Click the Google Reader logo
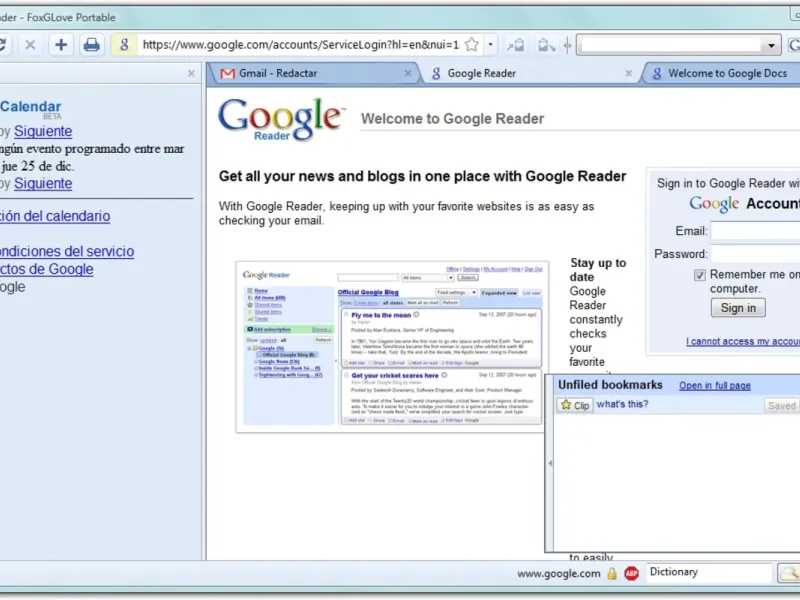This screenshot has width=800, height=600. pos(281,119)
